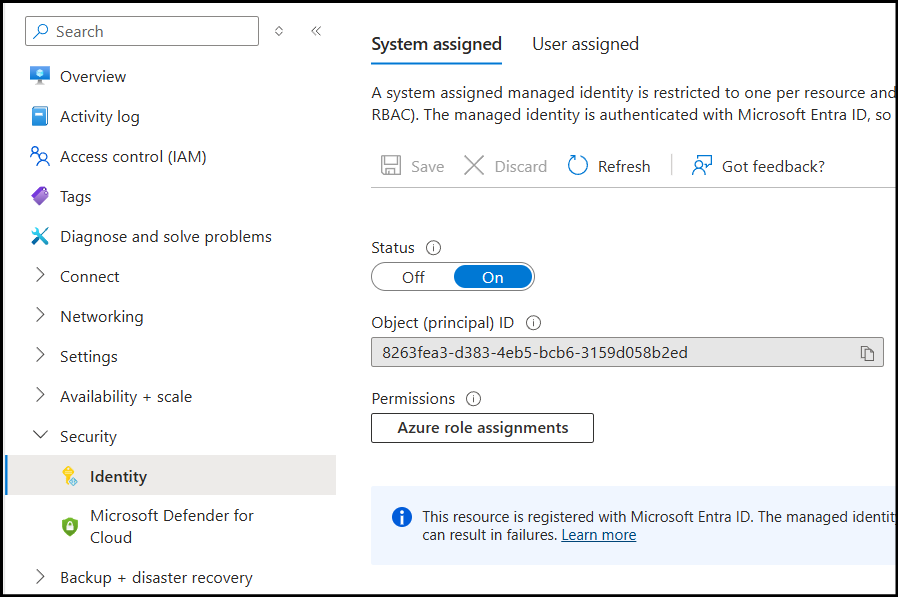Set the Status toggle to On
Viewport: 898px width, 597px height.
pyautogui.click(x=492, y=277)
